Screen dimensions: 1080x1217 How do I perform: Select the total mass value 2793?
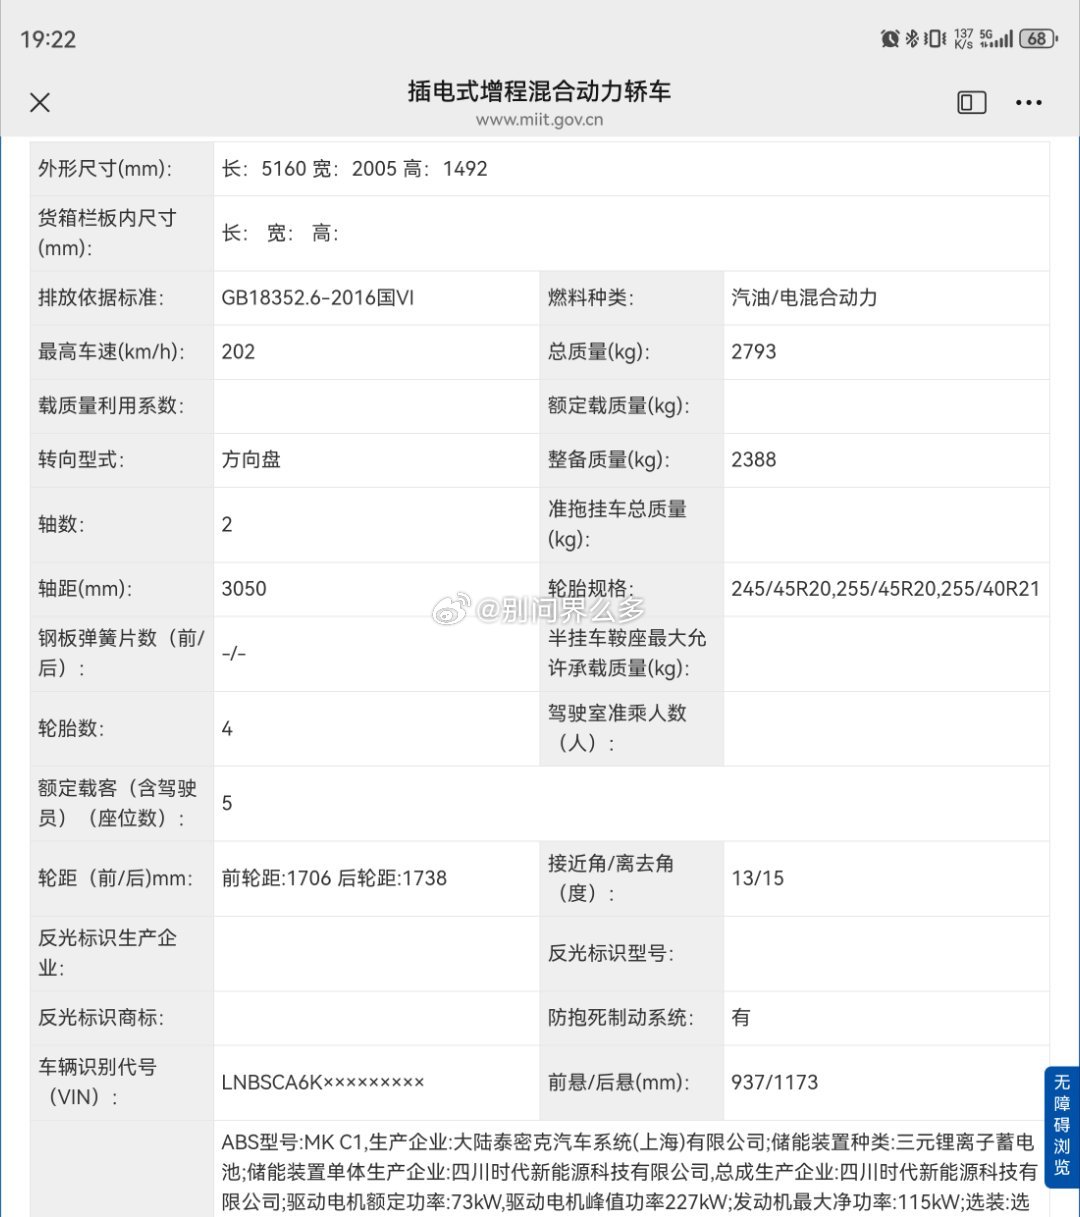[x=754, y=351]
